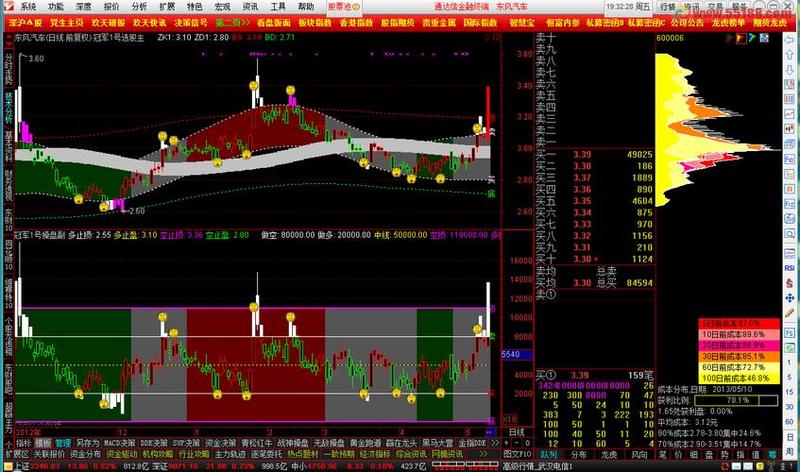Click the up arrow icon in right toolbar
Screen dimensions: 800x472
[789, 54]
